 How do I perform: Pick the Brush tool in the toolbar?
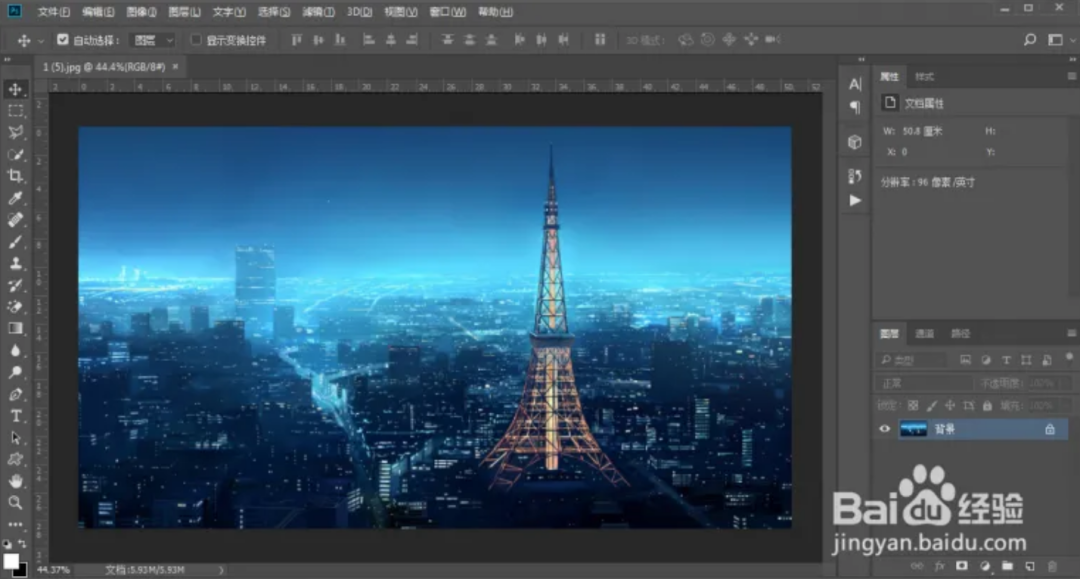click(x=16, y=242)
